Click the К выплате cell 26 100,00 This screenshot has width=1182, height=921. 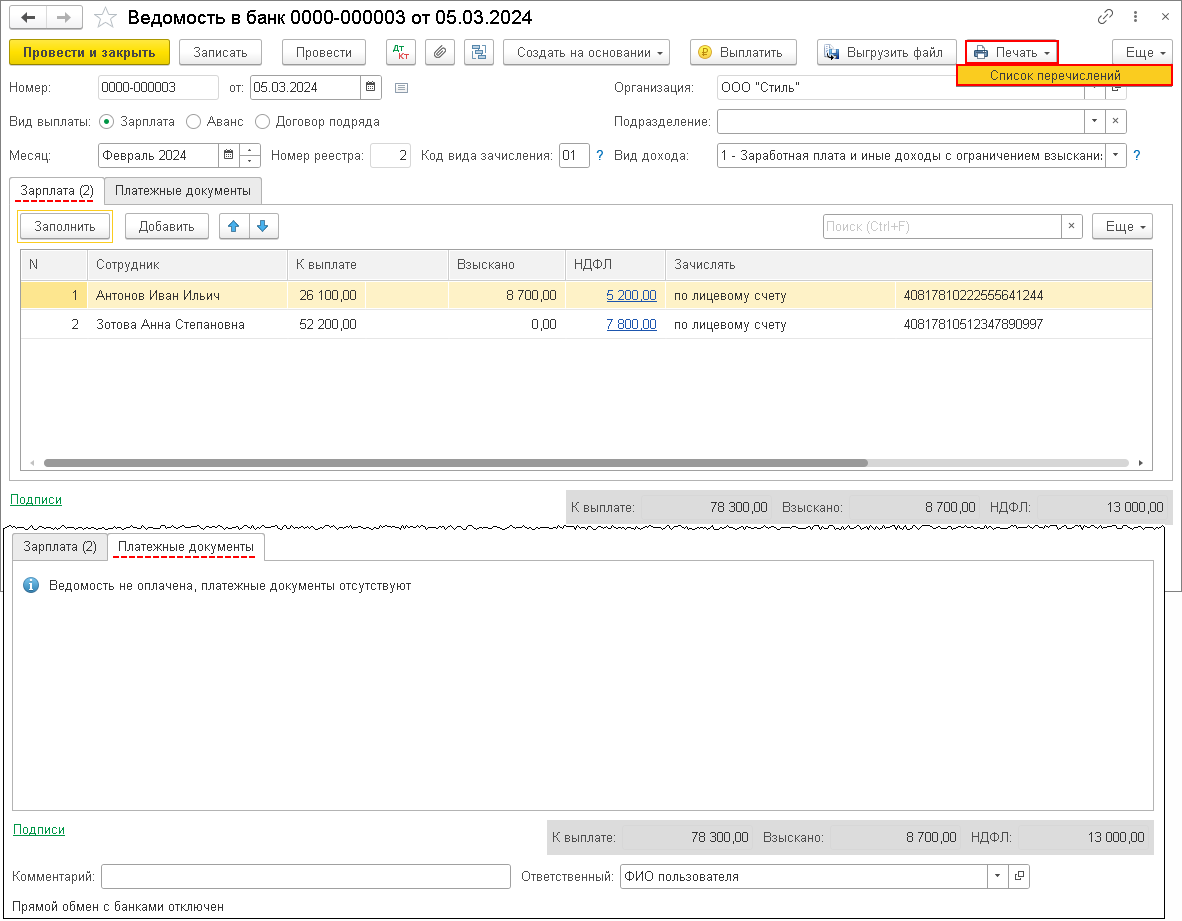pos(327,295)
